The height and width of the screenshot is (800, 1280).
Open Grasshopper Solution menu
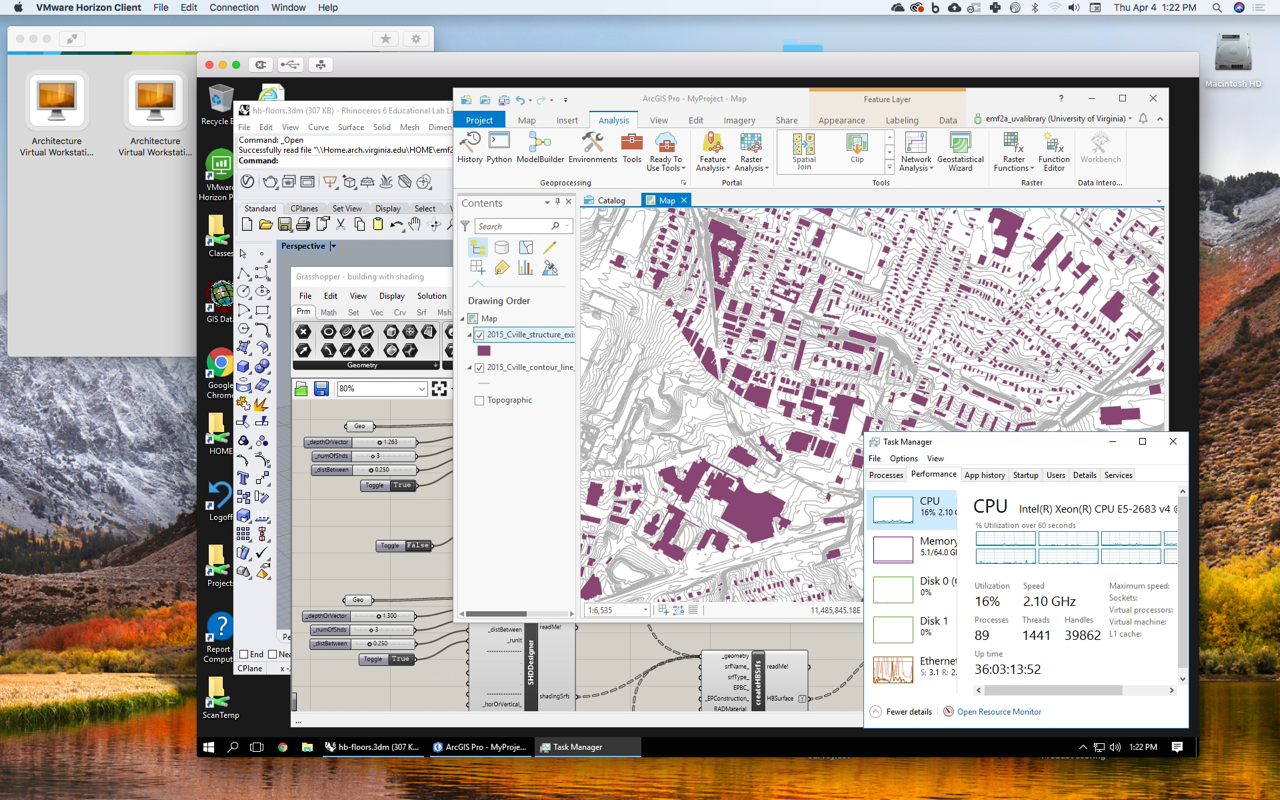point(432,296)
